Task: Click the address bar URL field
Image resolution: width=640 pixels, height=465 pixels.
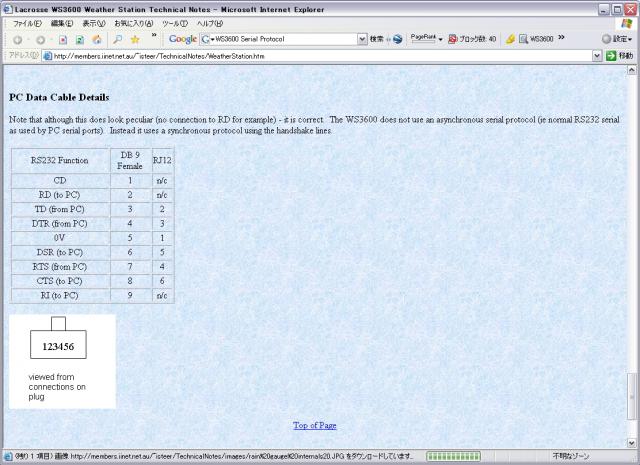Action: pyautogui.click(x=322, y=56)
